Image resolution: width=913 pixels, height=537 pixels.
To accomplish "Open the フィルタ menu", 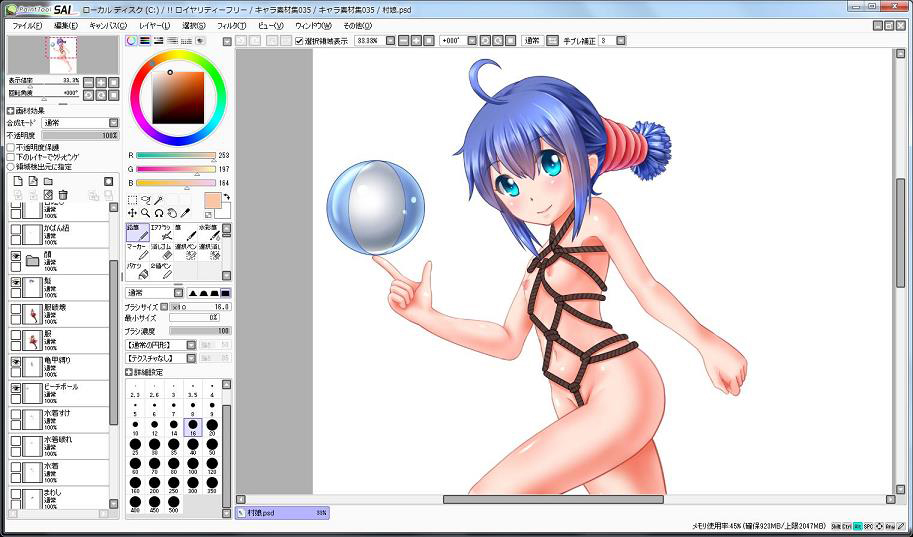I will (x=230, y=25).
